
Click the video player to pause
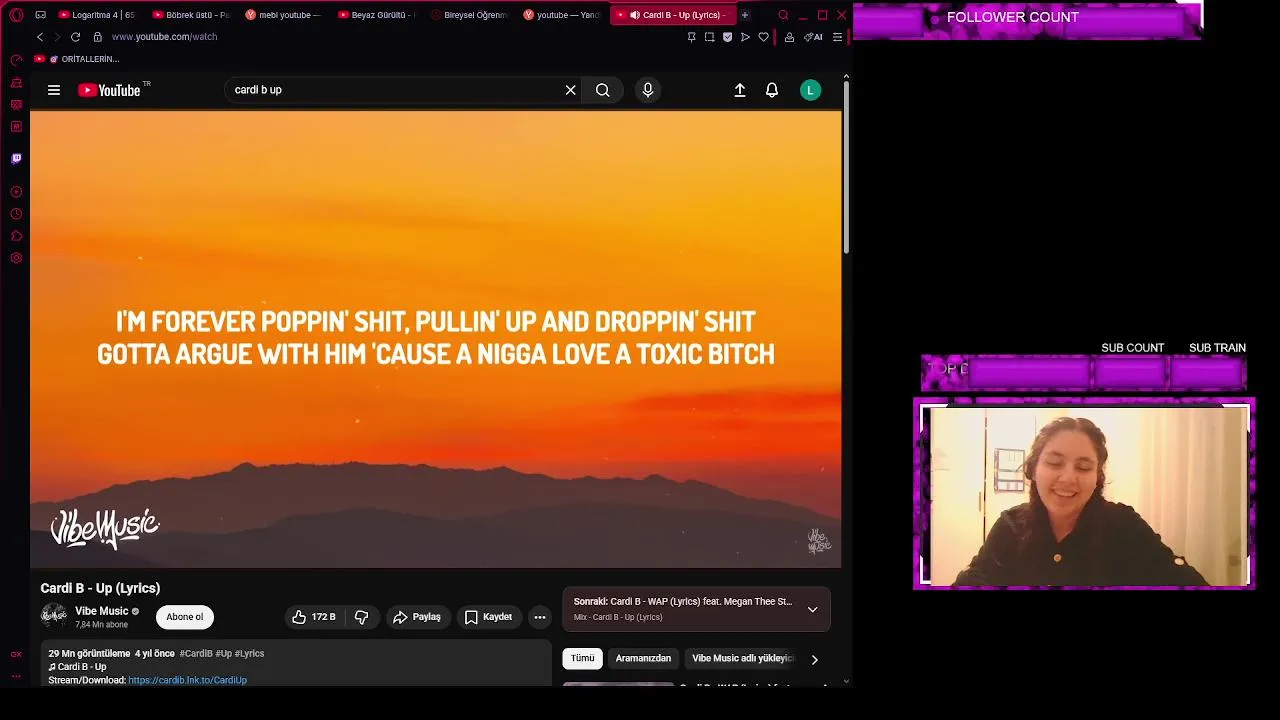click(x=436, y=338)
